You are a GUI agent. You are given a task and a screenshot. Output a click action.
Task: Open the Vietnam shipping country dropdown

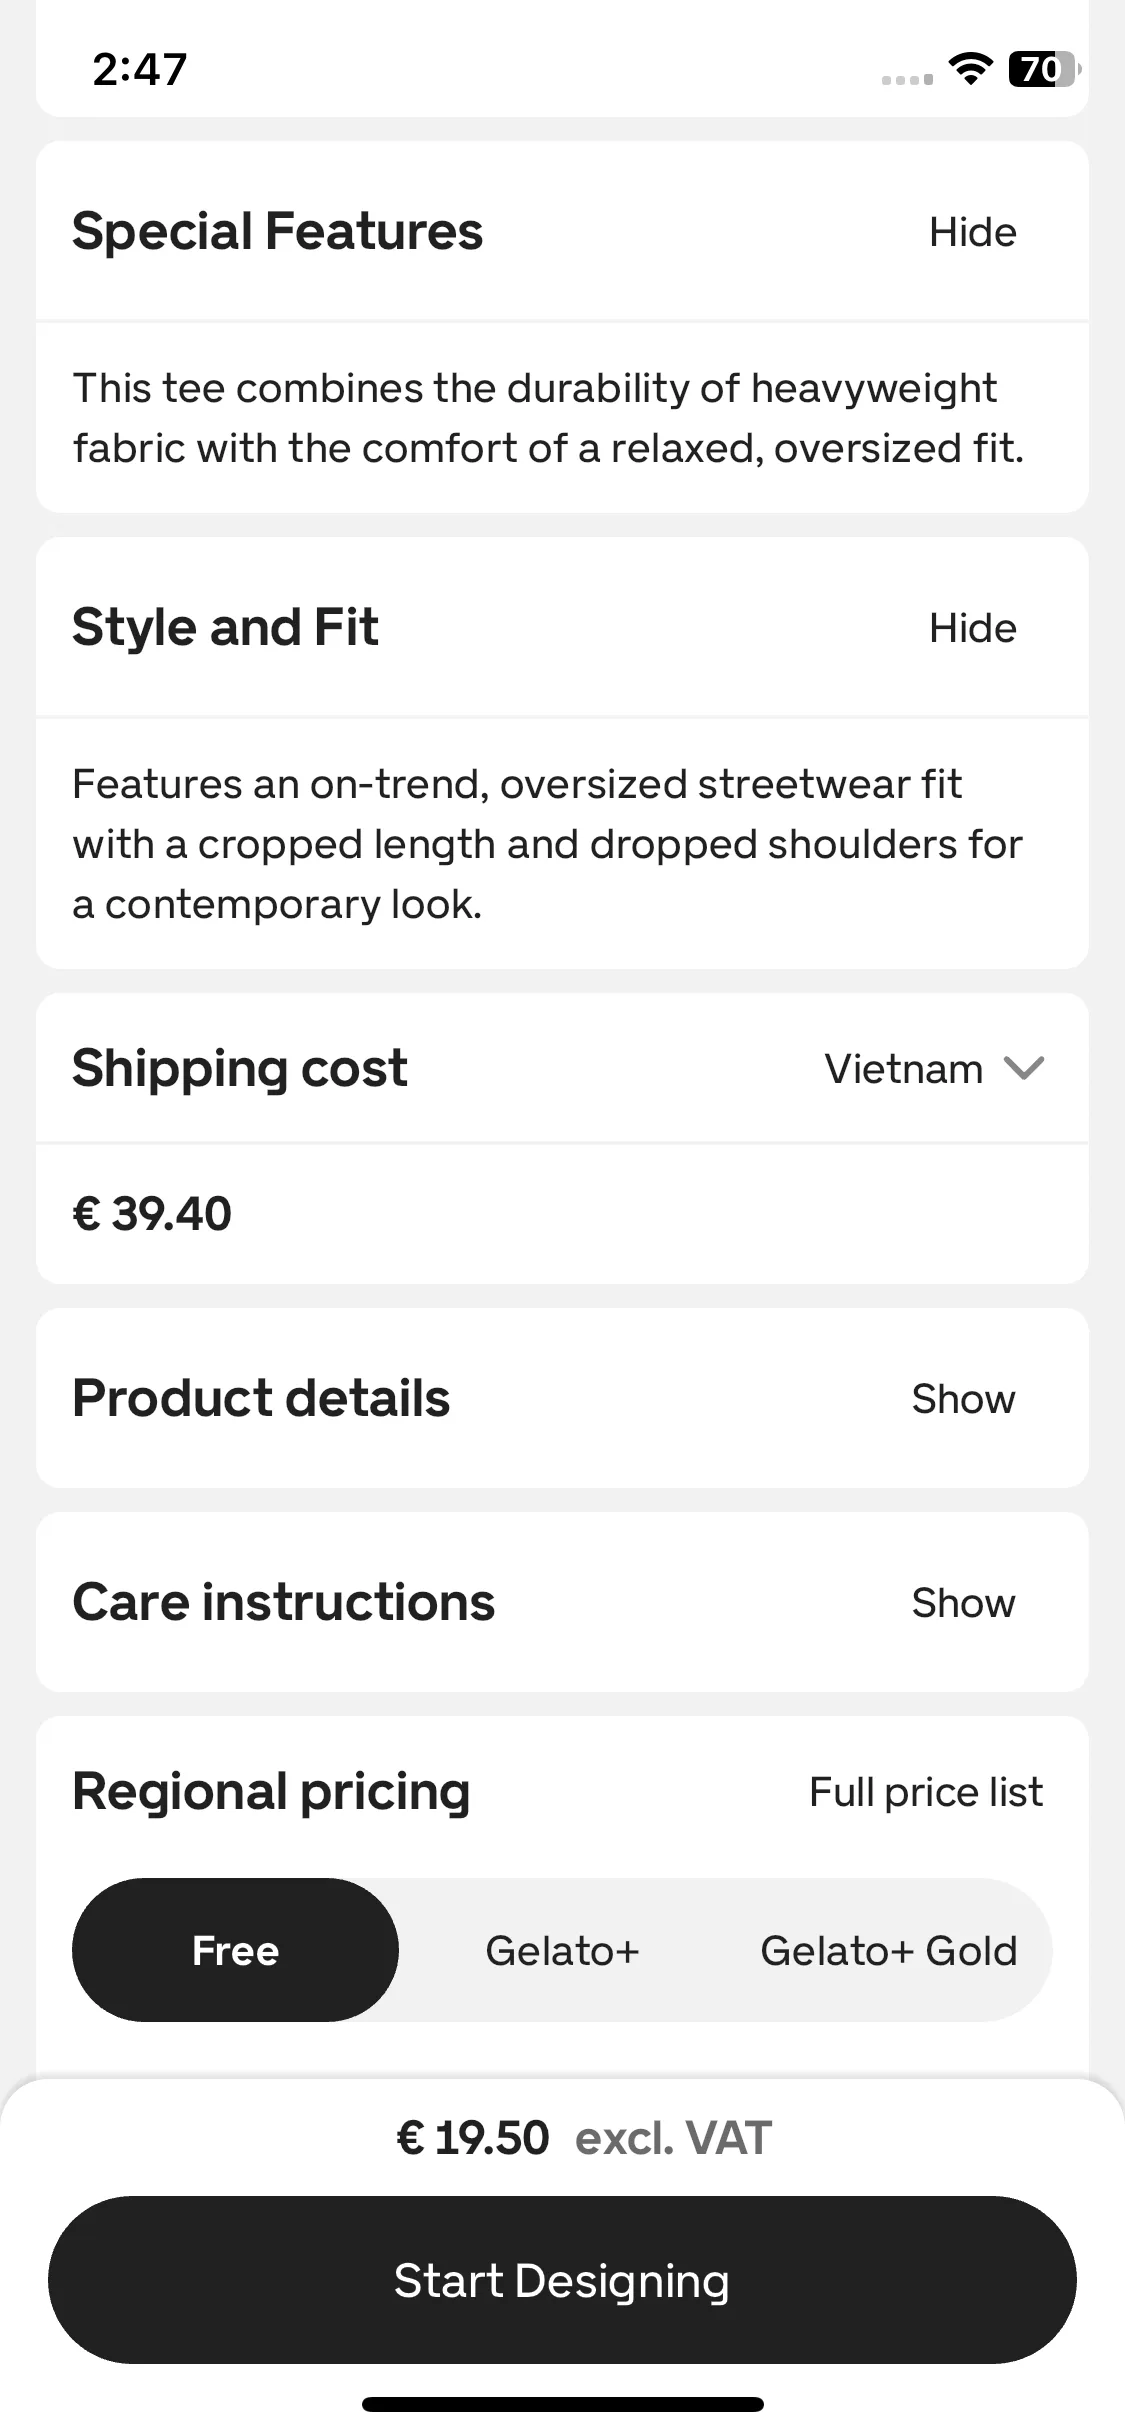[934, 1068]
